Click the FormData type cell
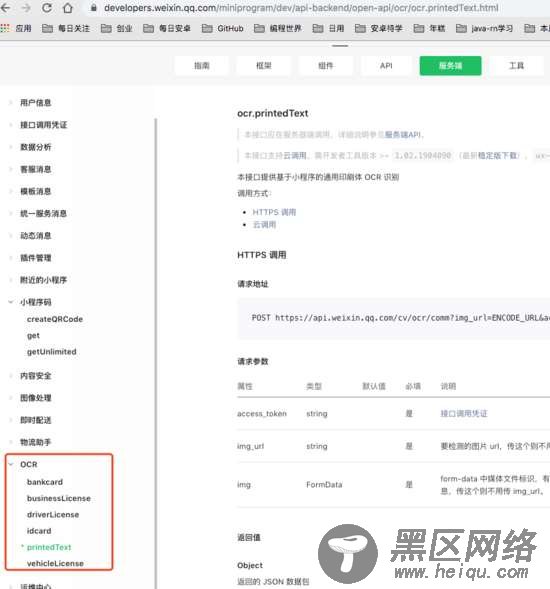550x589 pixels. coord(324,485)
